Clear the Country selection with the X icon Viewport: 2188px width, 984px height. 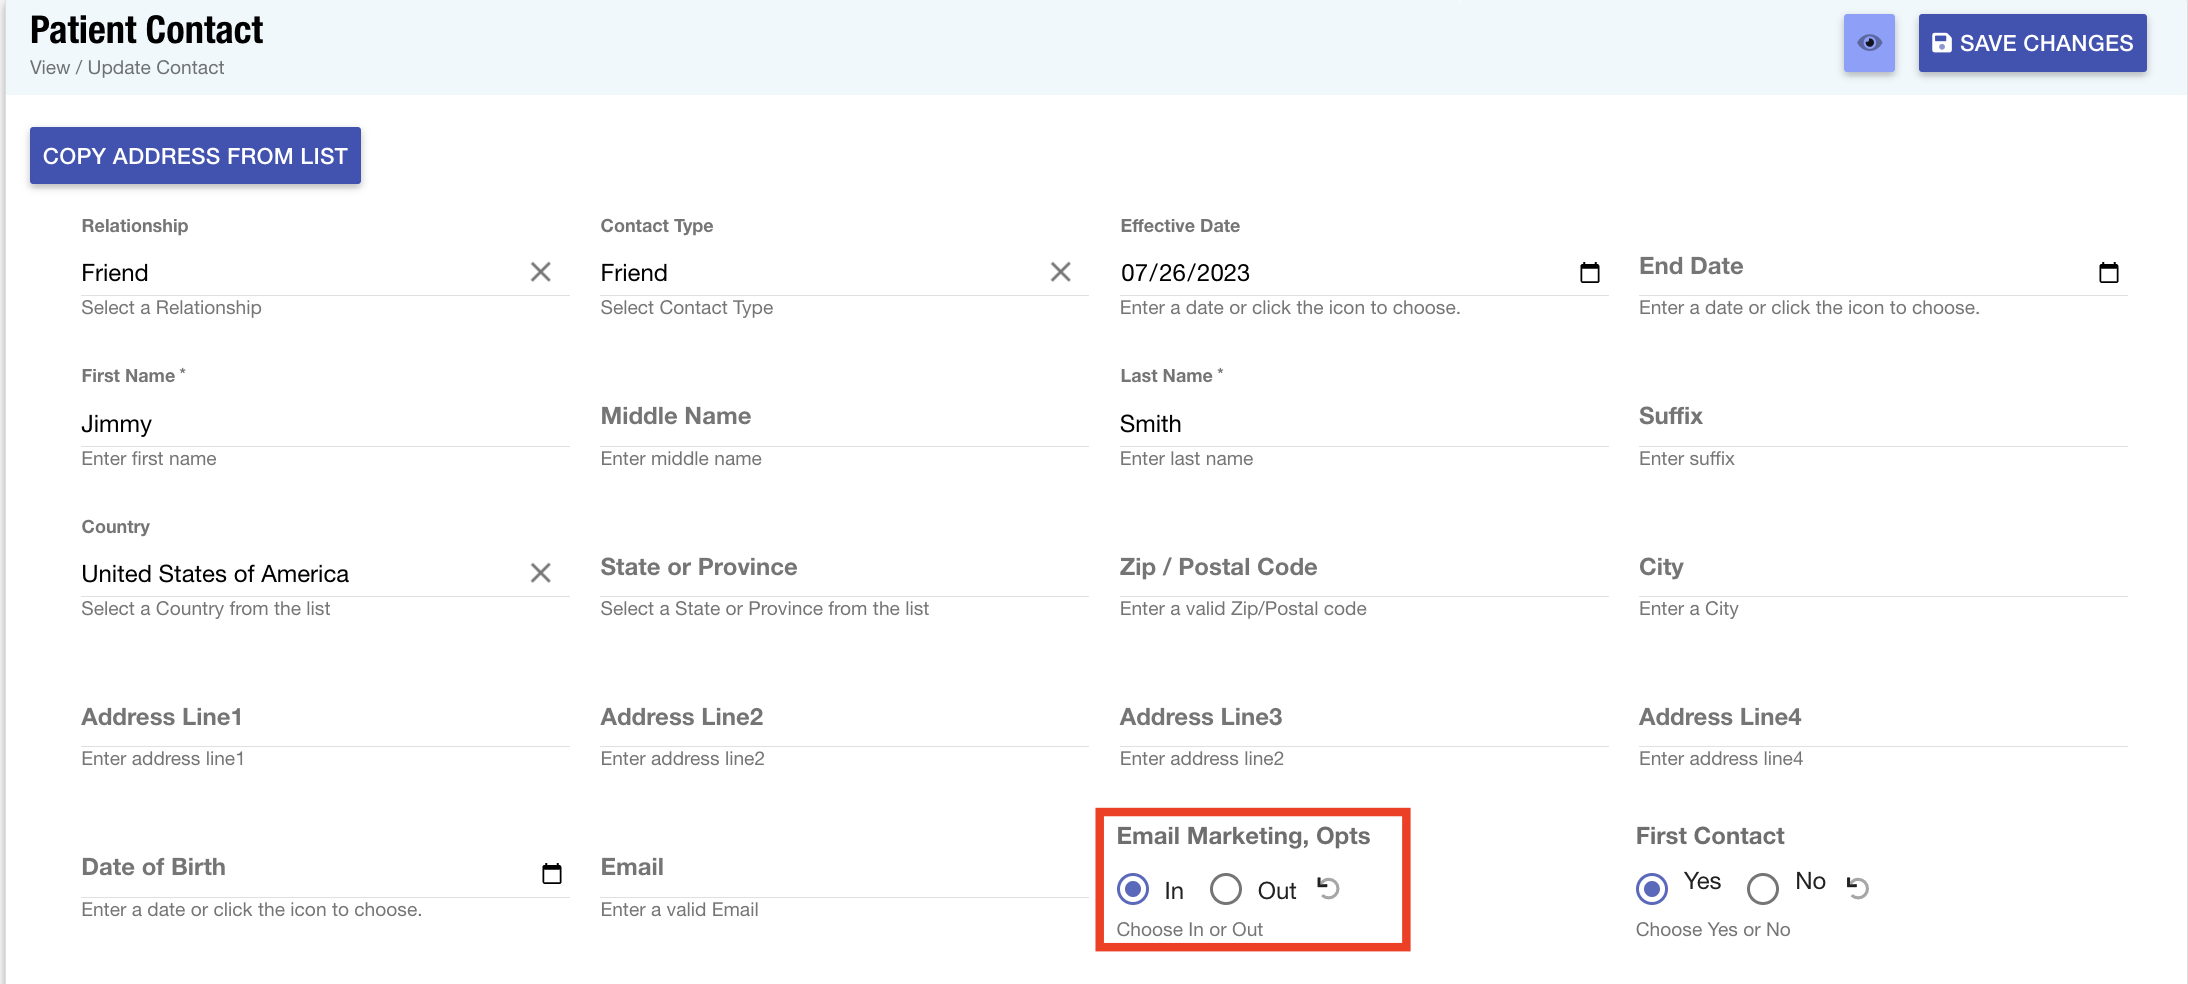pyautogui.click(x=541, y=573)
